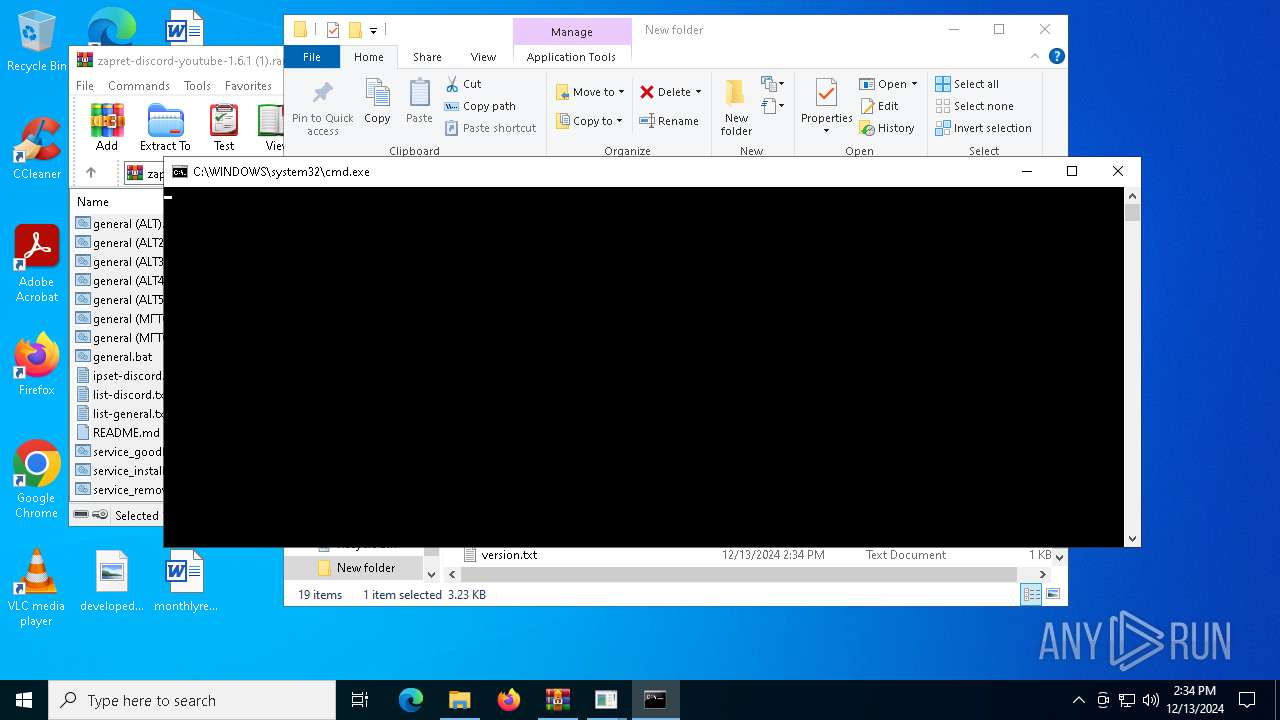The image size is (1280, 720).
Task: Open Adobe Acrobat desktop shortcut
Action: (36, 264)
